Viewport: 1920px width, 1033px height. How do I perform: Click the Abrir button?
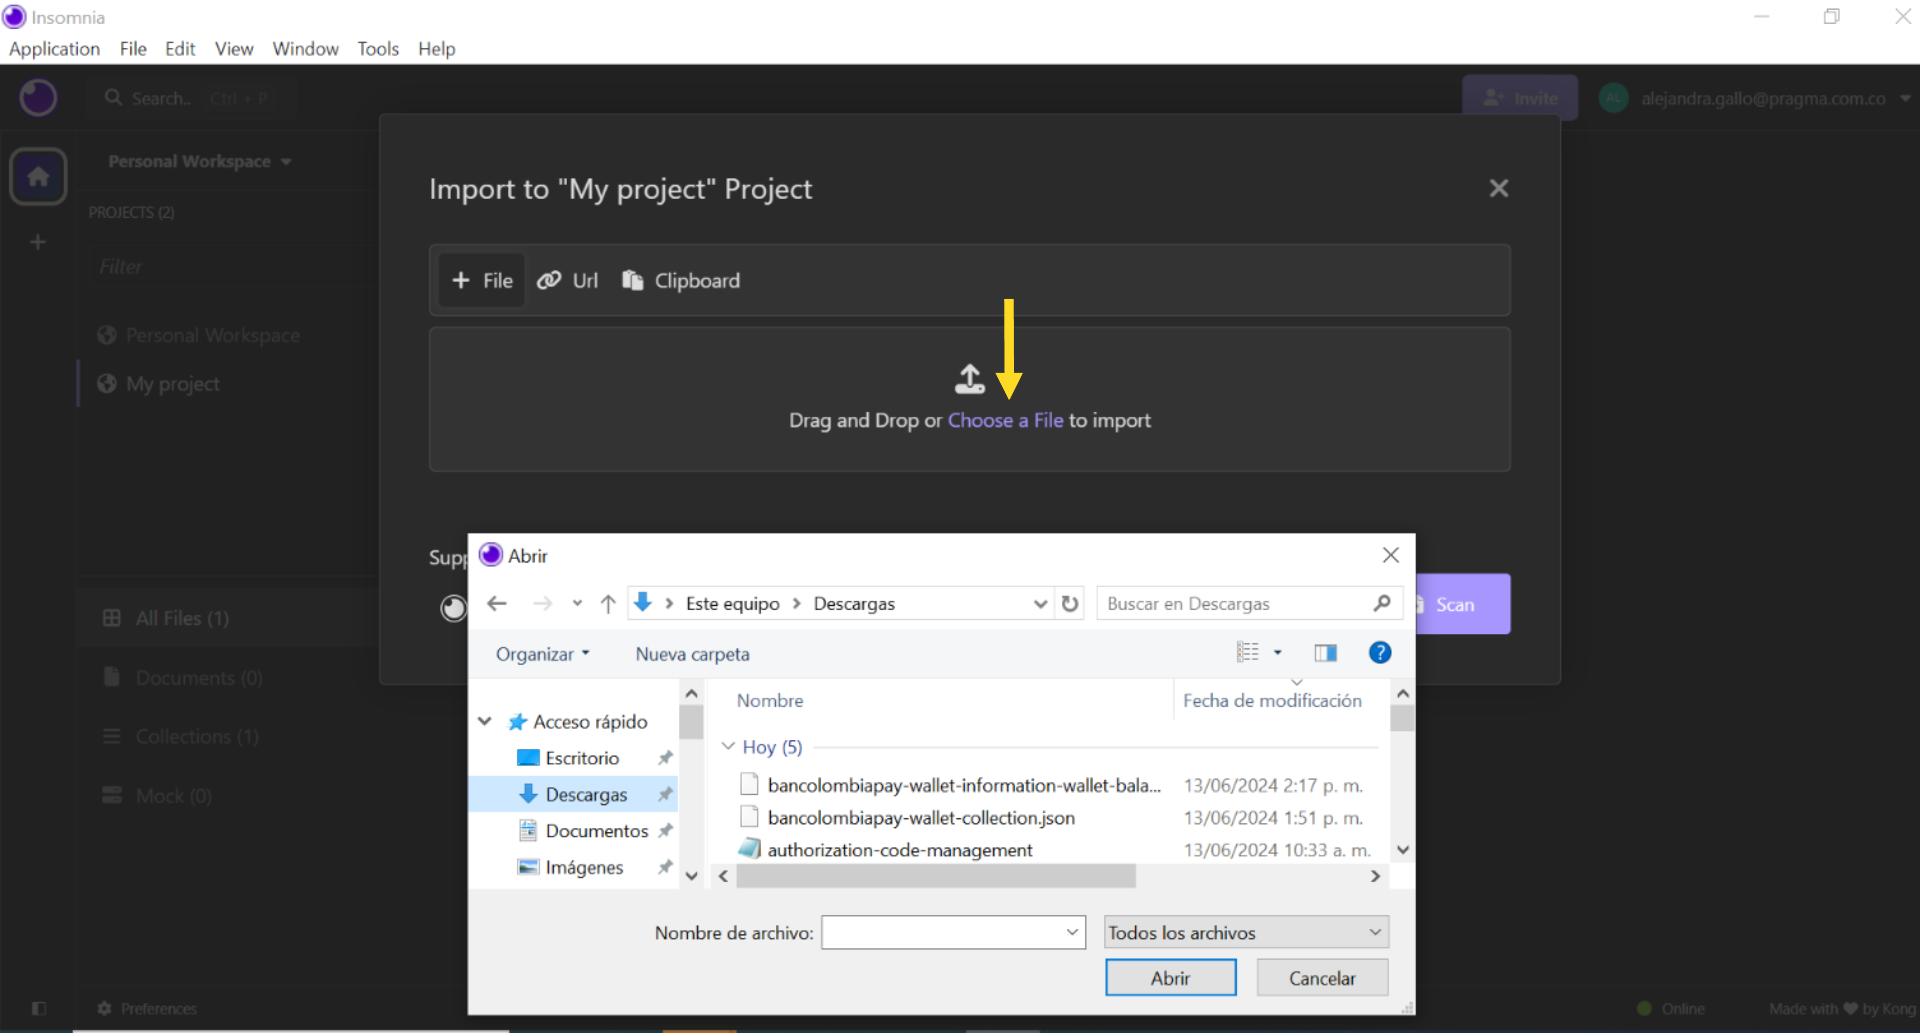point(1170,977)
